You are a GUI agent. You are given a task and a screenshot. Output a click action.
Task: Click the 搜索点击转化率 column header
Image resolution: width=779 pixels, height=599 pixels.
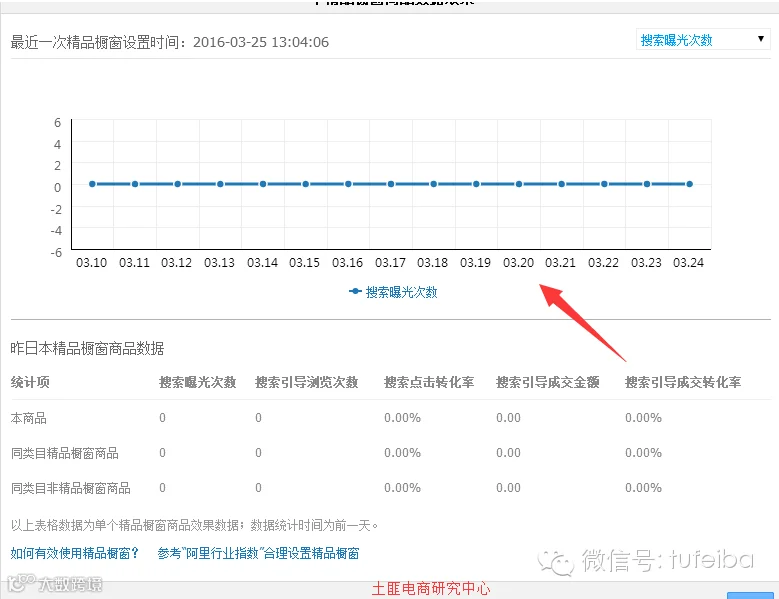pyautogui.click(x=429, y=382)
